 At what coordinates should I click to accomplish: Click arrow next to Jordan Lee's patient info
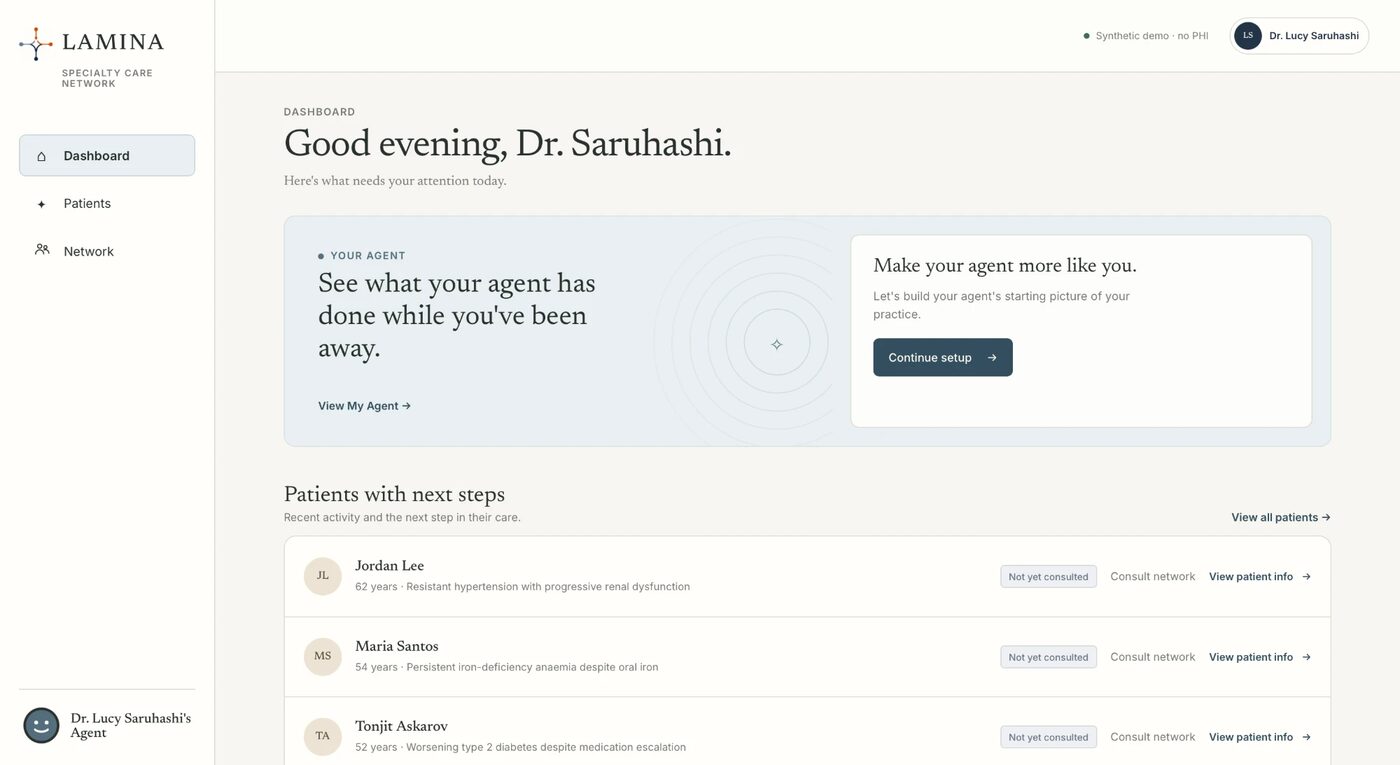pyautogui.click(x=1306, y=577)
